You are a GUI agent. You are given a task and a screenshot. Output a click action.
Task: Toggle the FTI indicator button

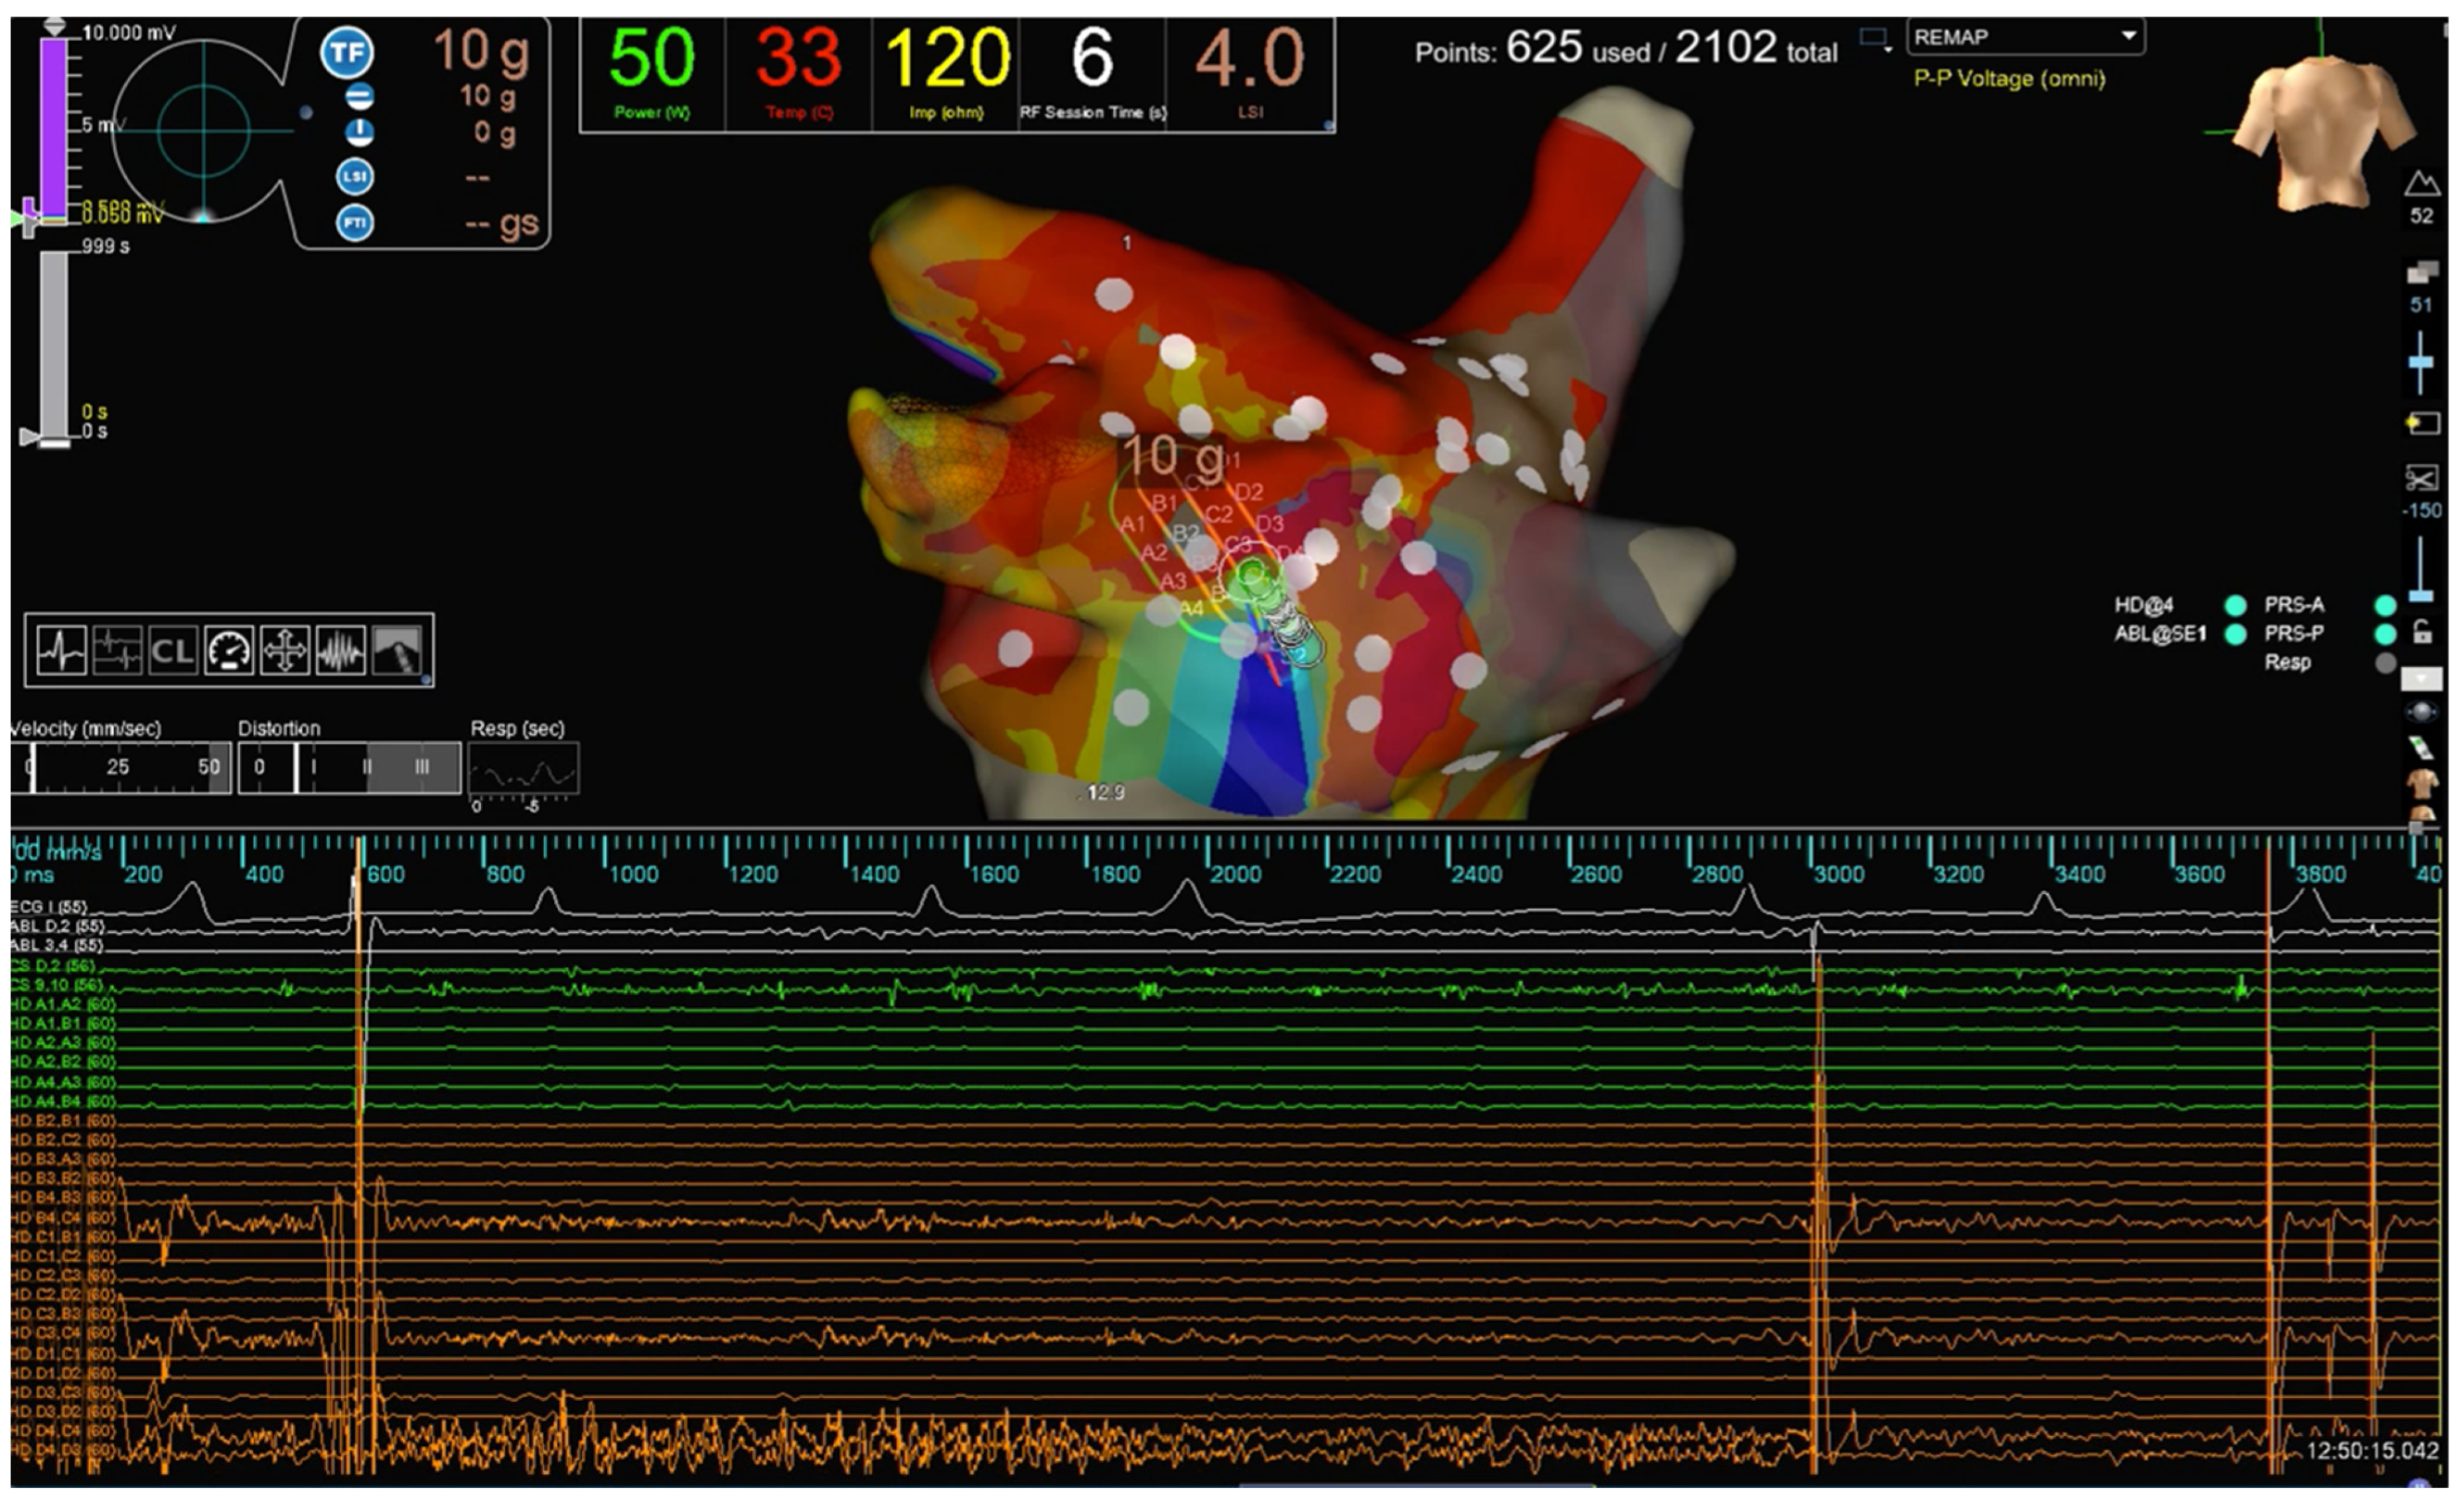click(x=355, y=222)
